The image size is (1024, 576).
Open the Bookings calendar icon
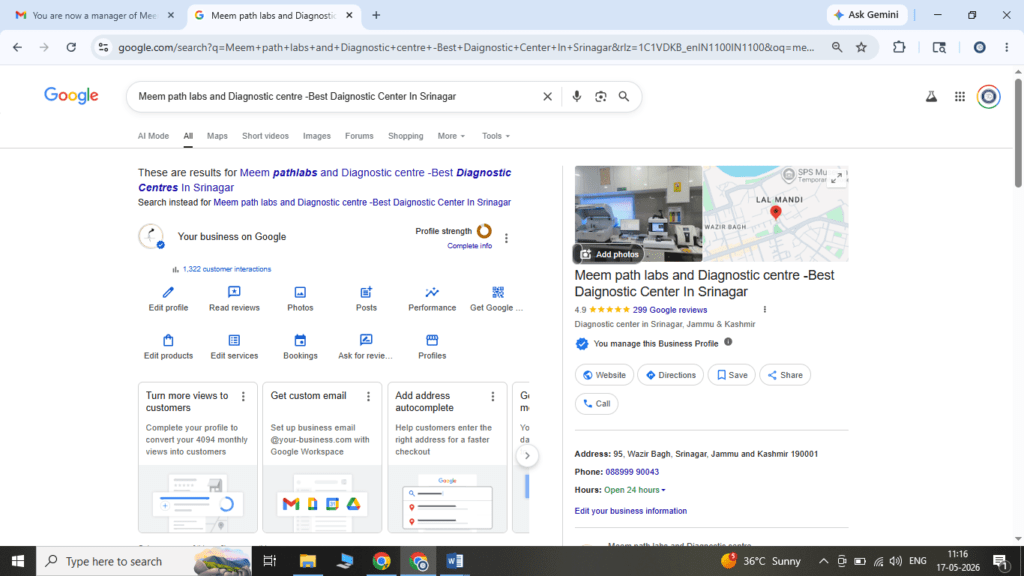coord(300,340)
